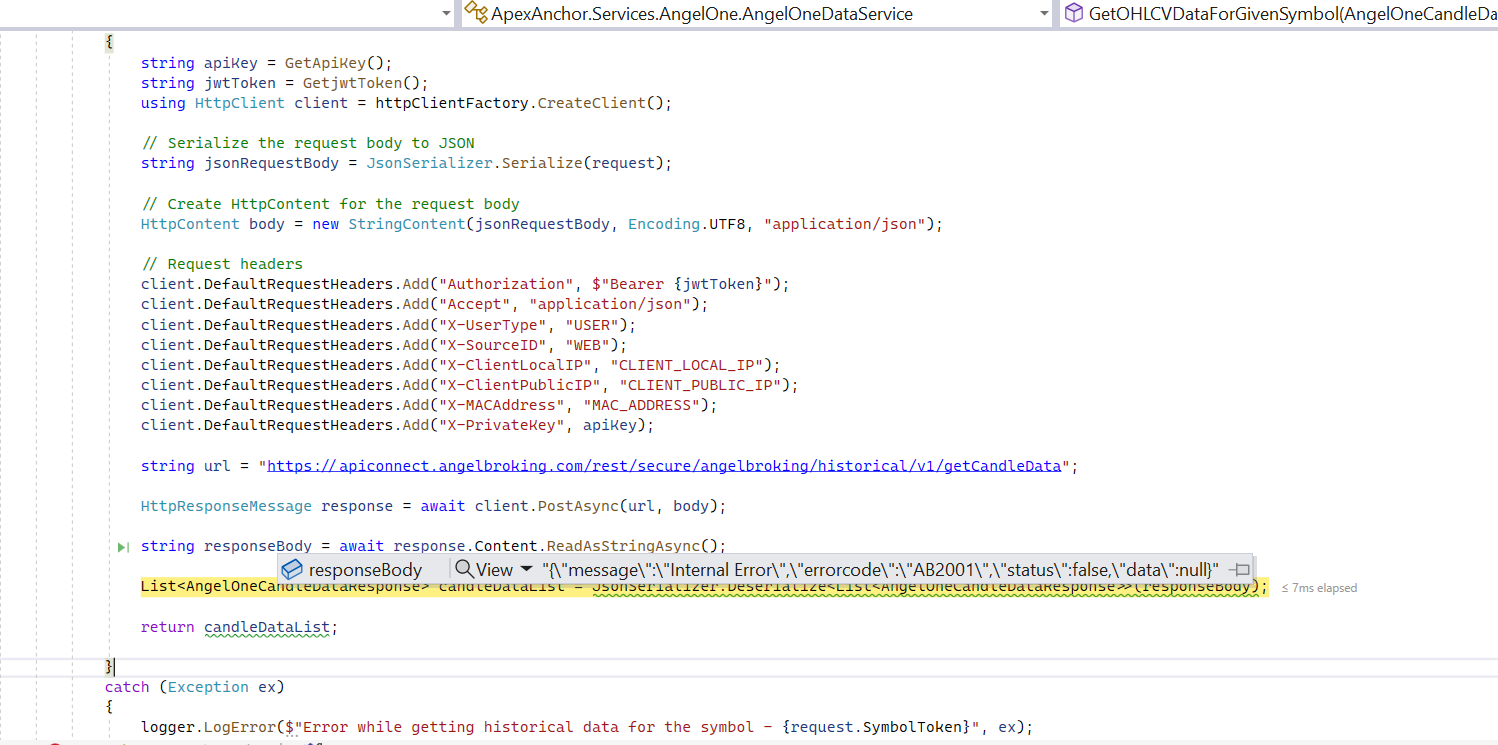
Task: Click the responseBody variable icon in DataTip
Action: (x=292, y=569)
